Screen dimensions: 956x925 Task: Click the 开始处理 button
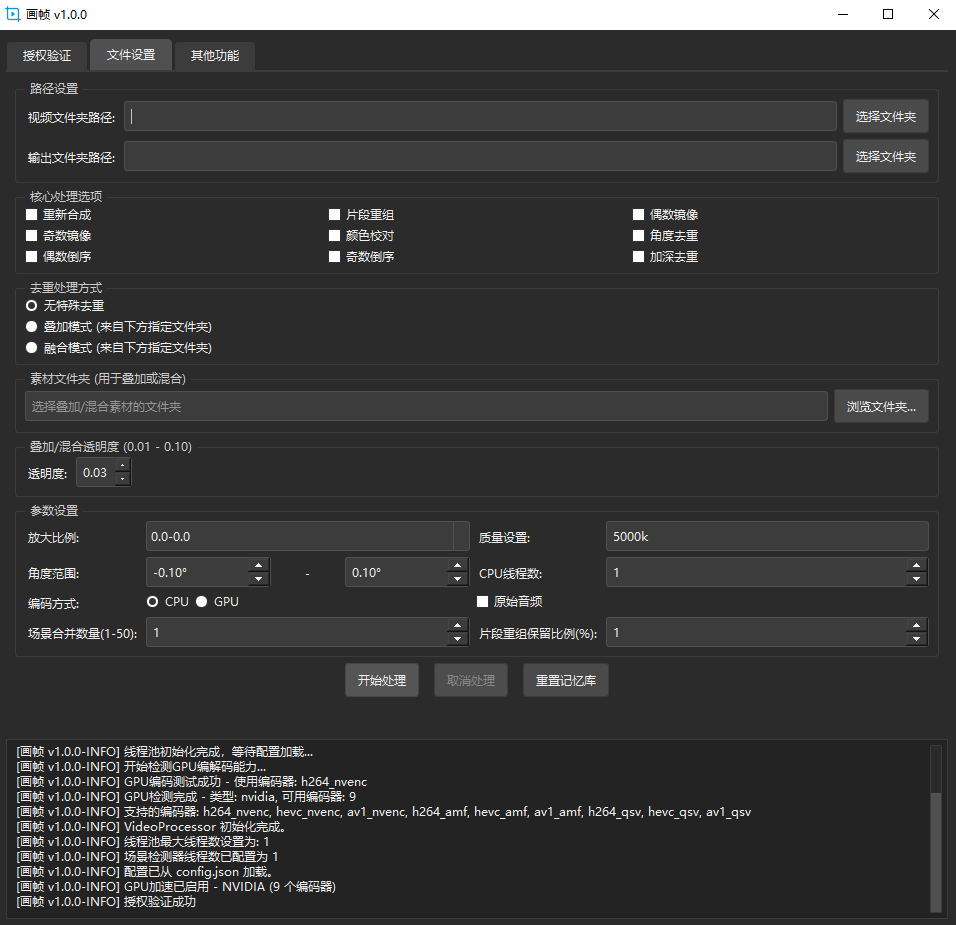(x=381, y=681)
